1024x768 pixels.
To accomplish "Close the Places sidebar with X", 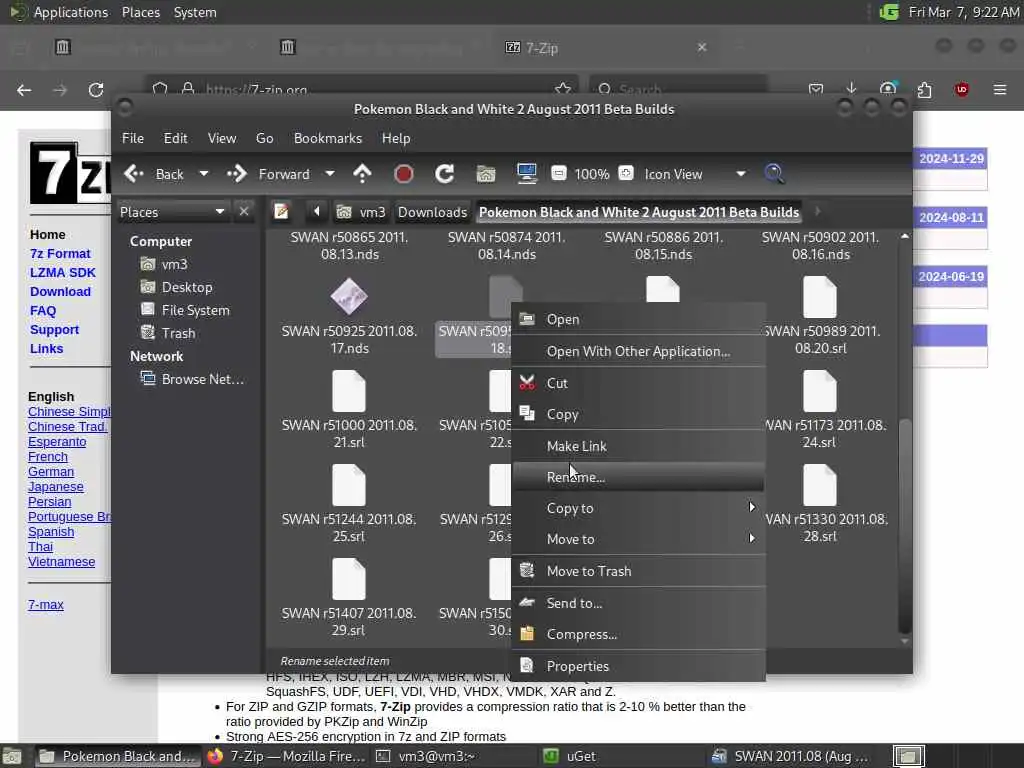I will point(244,212).
